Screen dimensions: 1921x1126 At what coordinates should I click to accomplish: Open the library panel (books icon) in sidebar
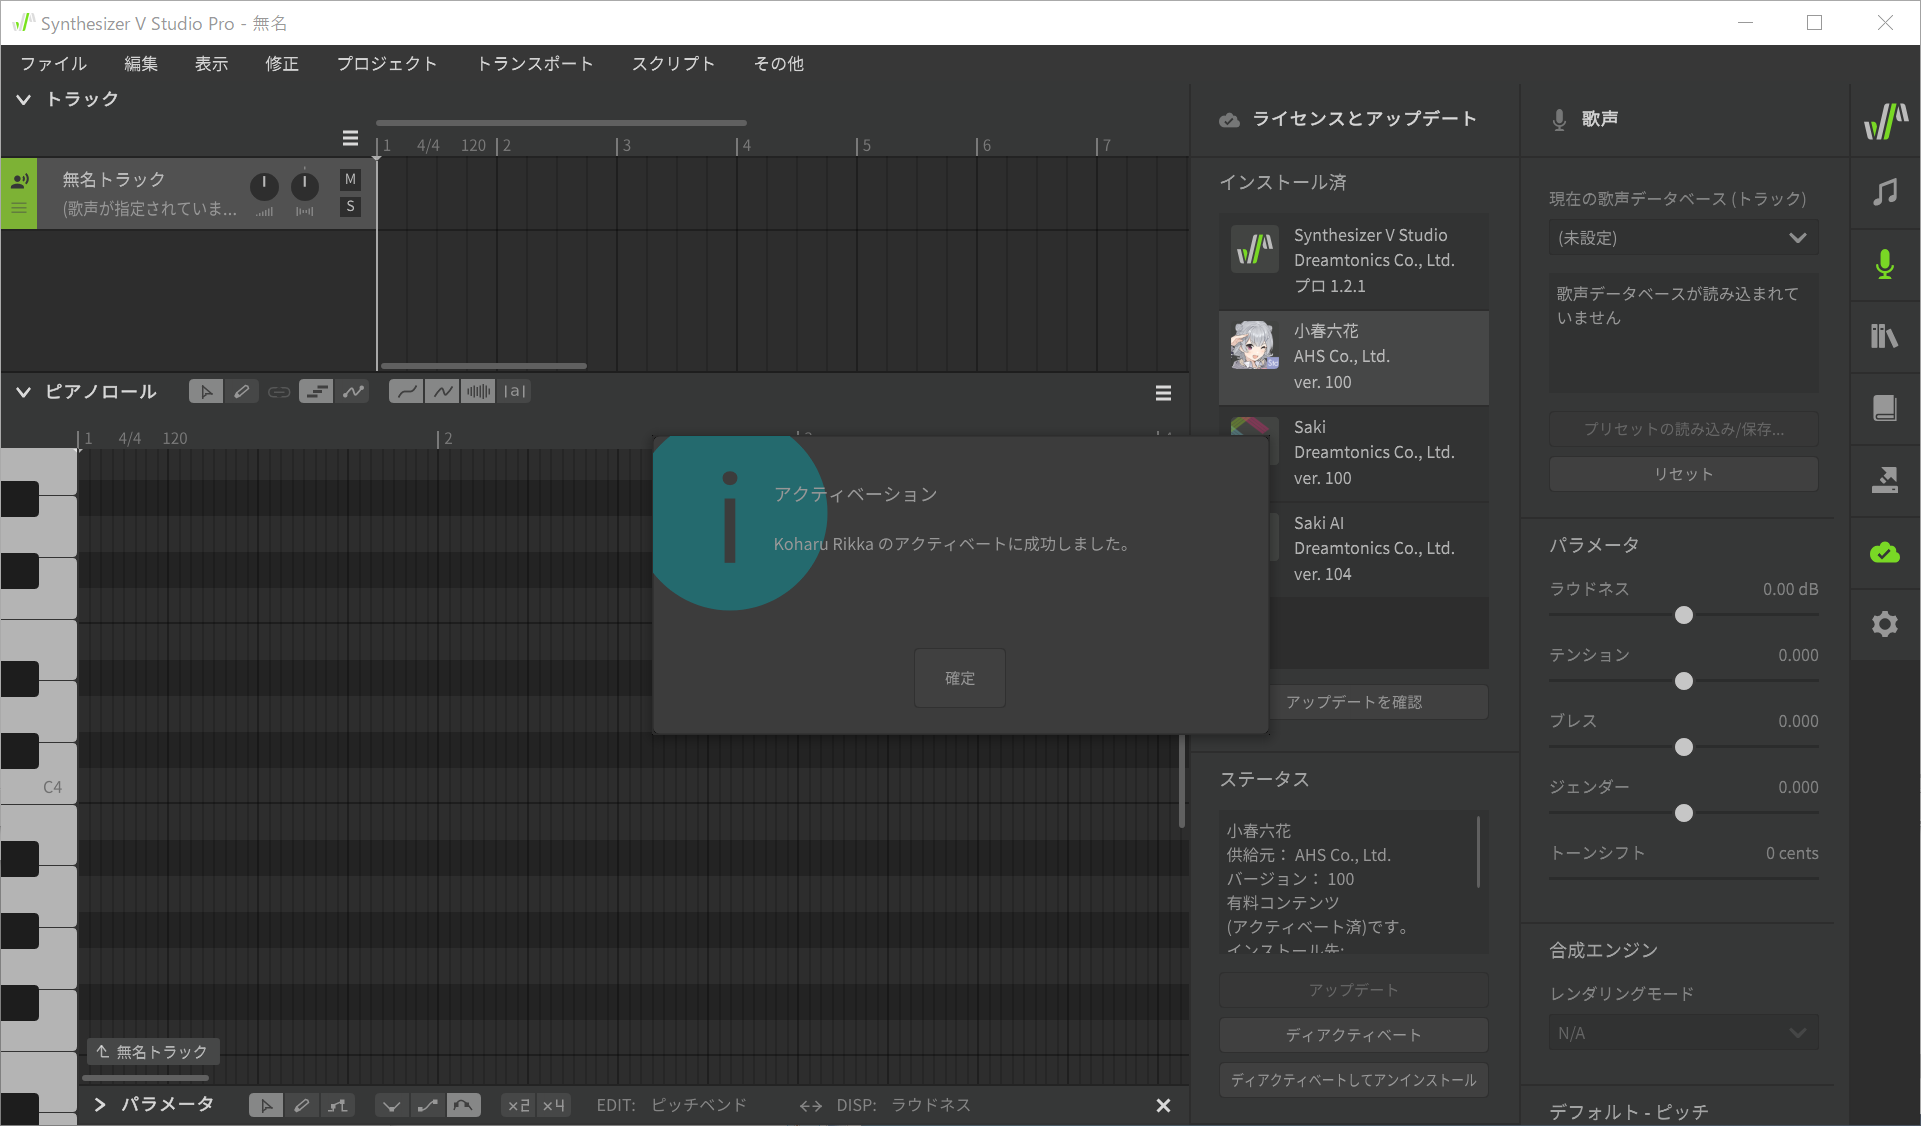(x=1885, y=336)
